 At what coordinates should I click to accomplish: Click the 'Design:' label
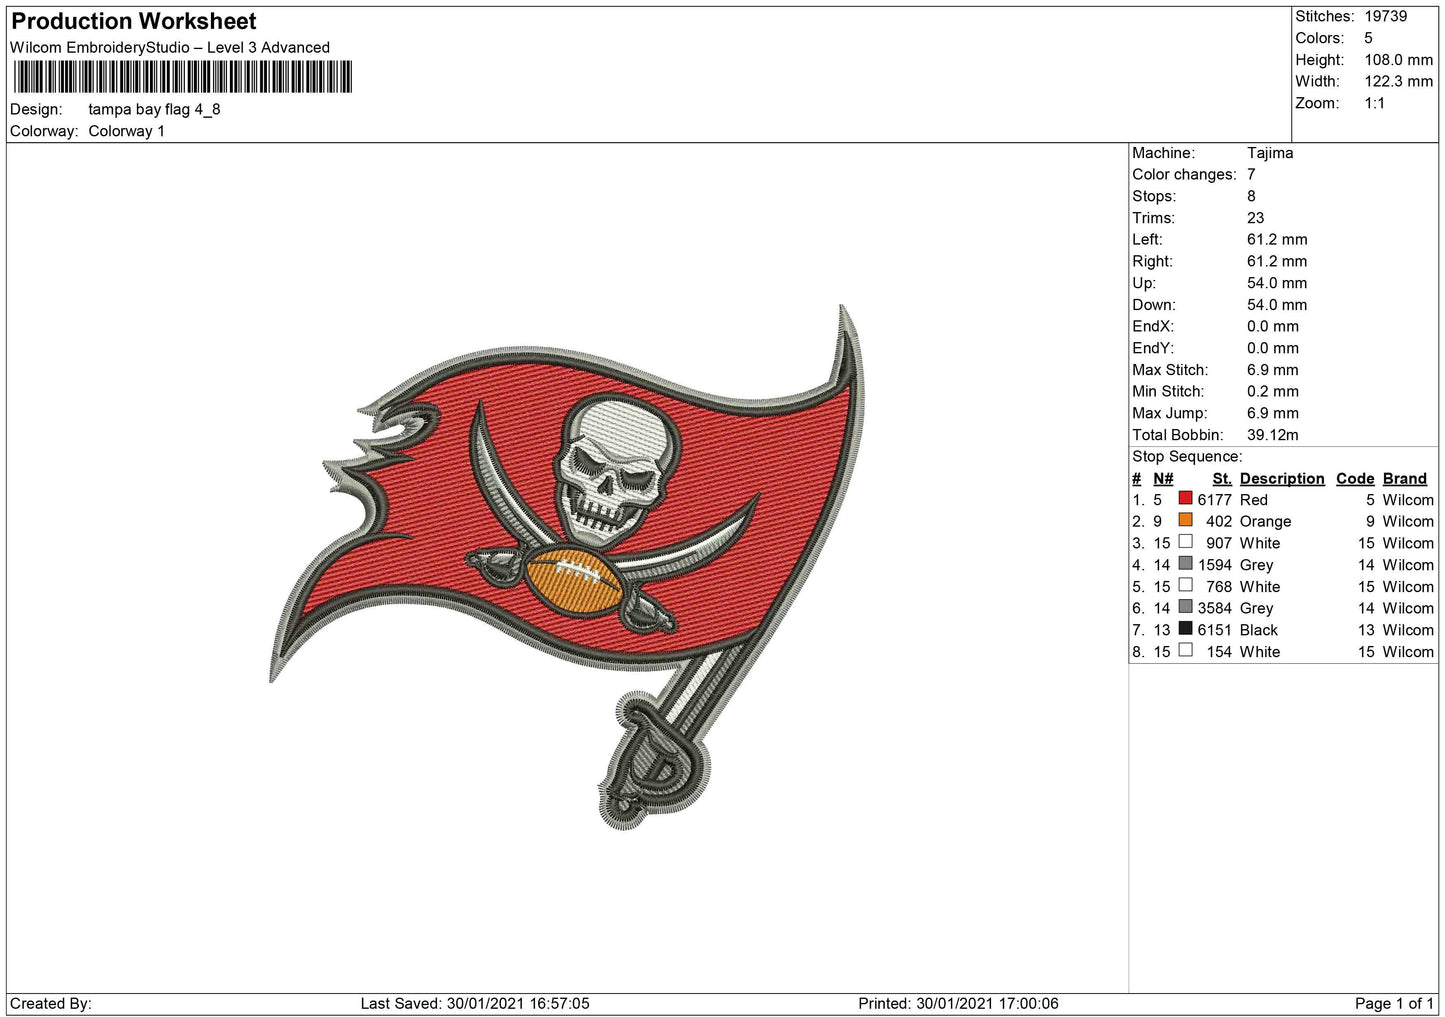[36, 109]
